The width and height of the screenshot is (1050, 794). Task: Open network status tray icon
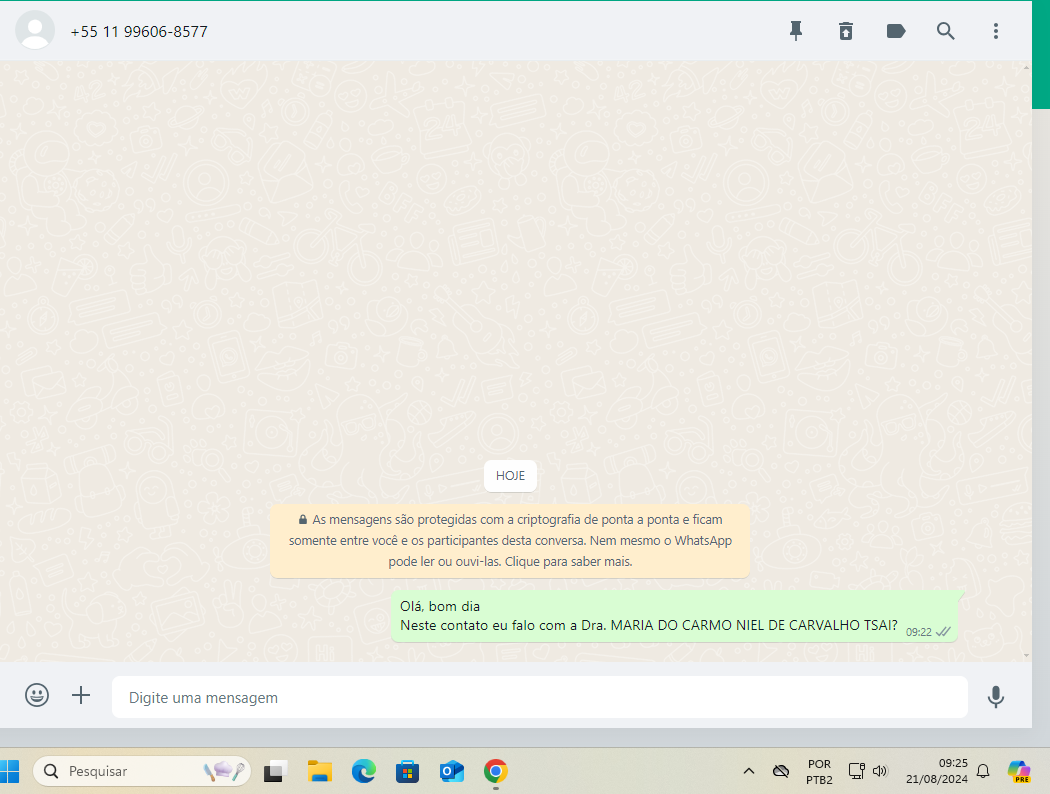856,771
